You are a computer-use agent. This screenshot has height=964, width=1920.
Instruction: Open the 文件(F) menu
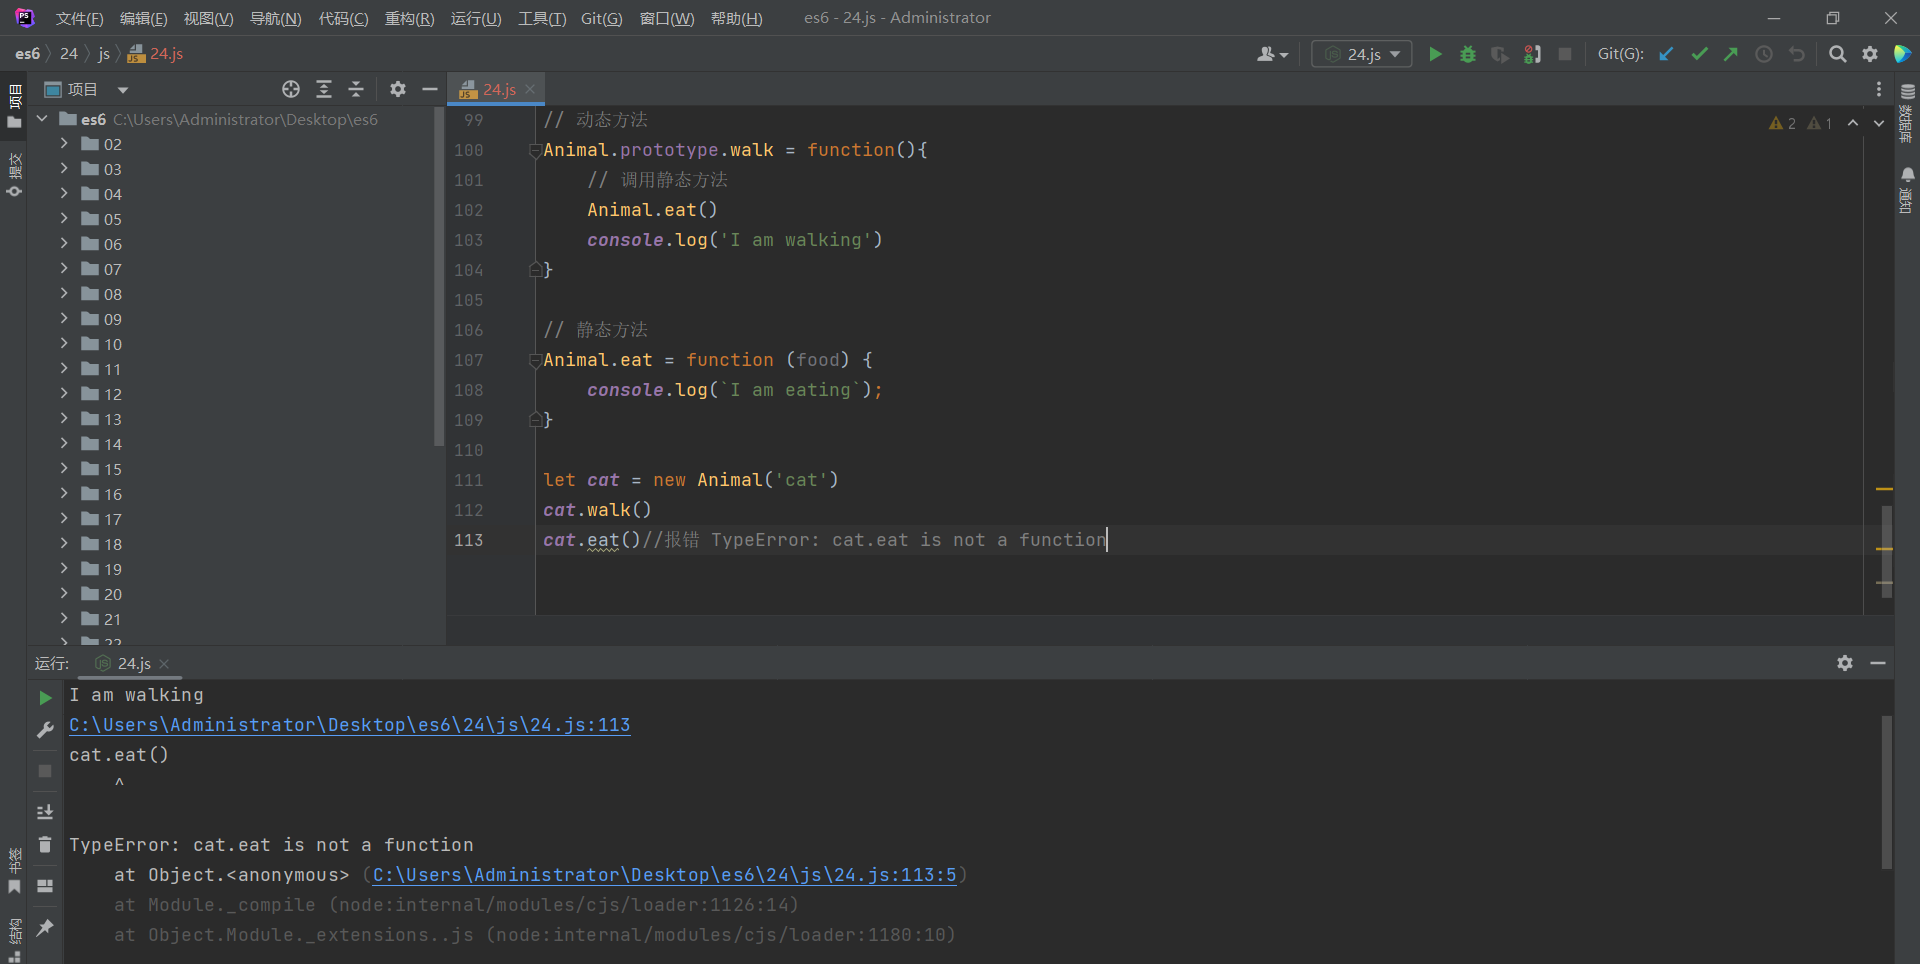point(79,18)
